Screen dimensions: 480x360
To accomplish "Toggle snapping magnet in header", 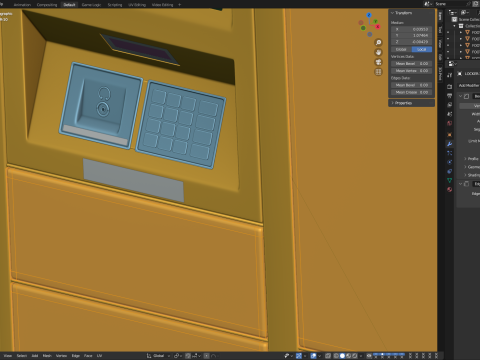I will click(x=188, y=356).
